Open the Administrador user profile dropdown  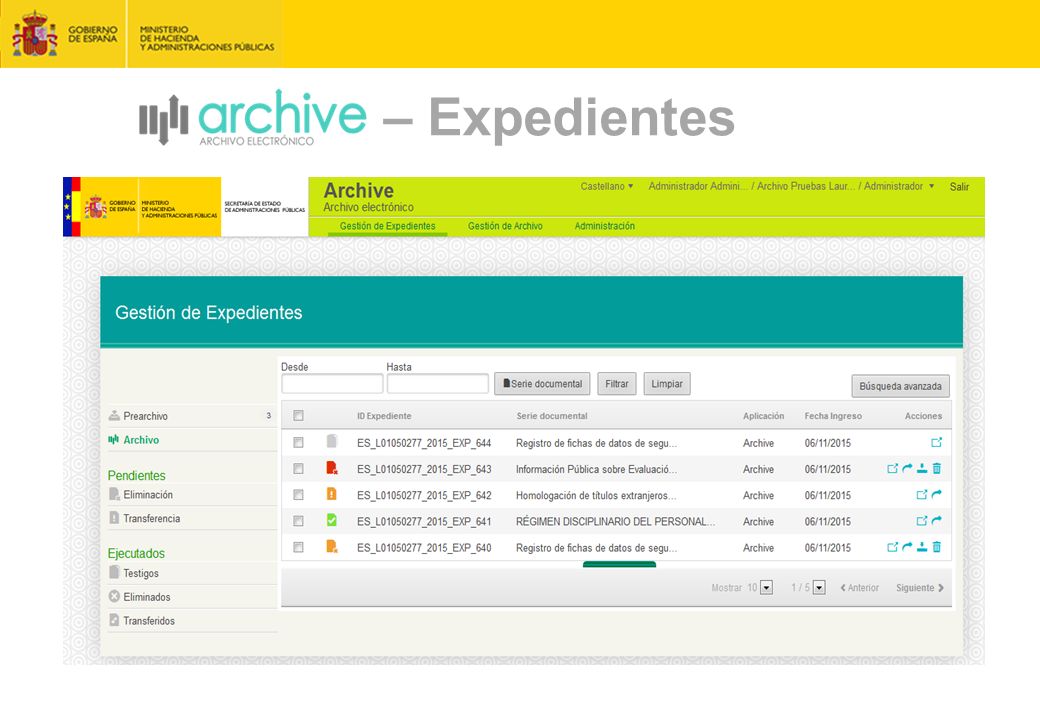791,186
